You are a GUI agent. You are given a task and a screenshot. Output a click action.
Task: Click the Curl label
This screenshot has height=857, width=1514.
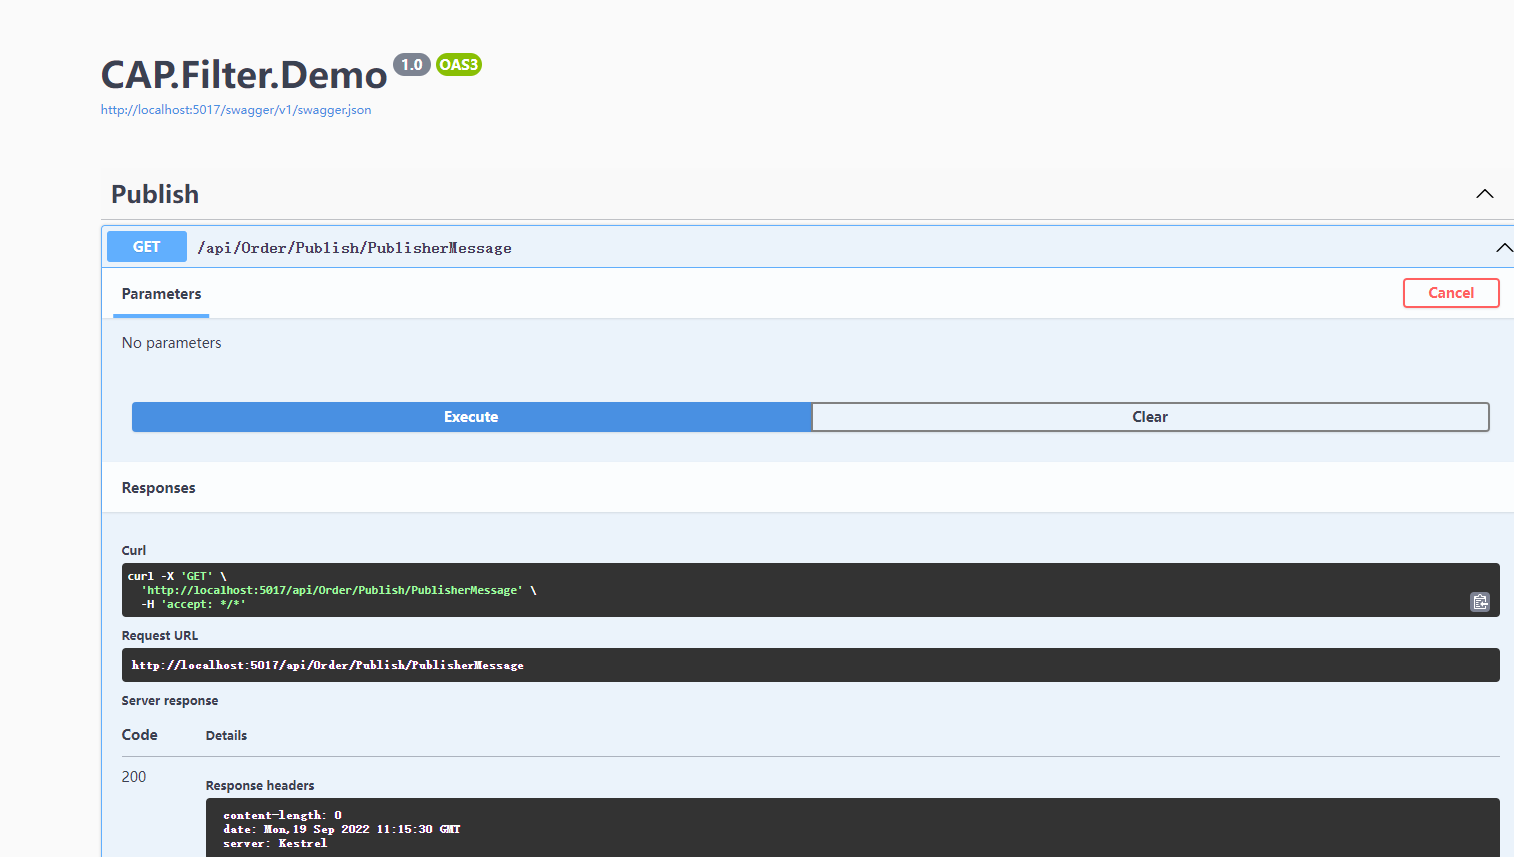coord(134,551)
